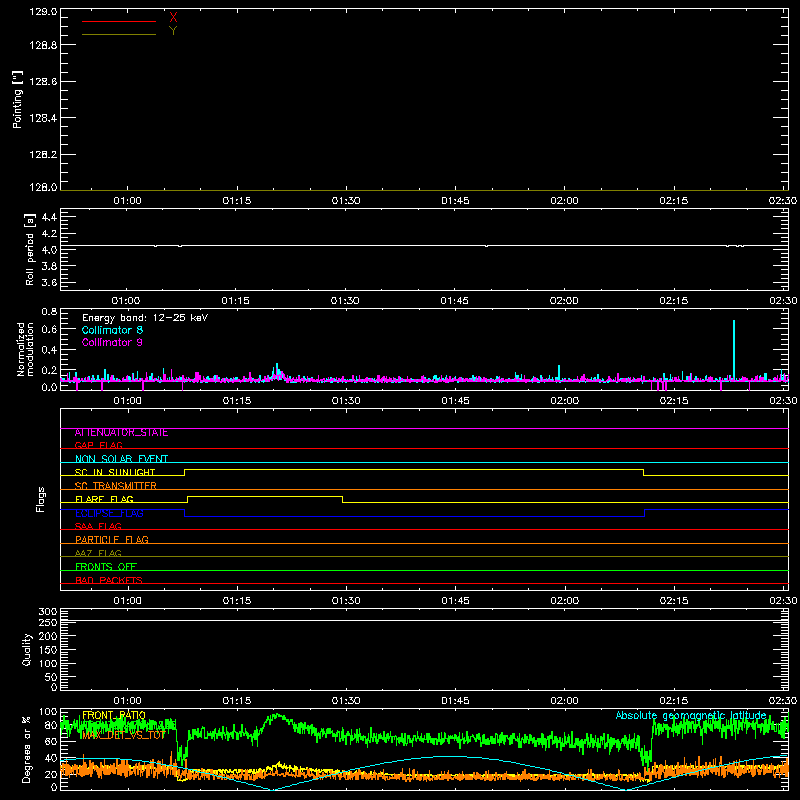Click the raised segment of the SC_IN_SUNLIGHT trace
The height and width of the screenshot is (800, 800).
tap(414, 469)
